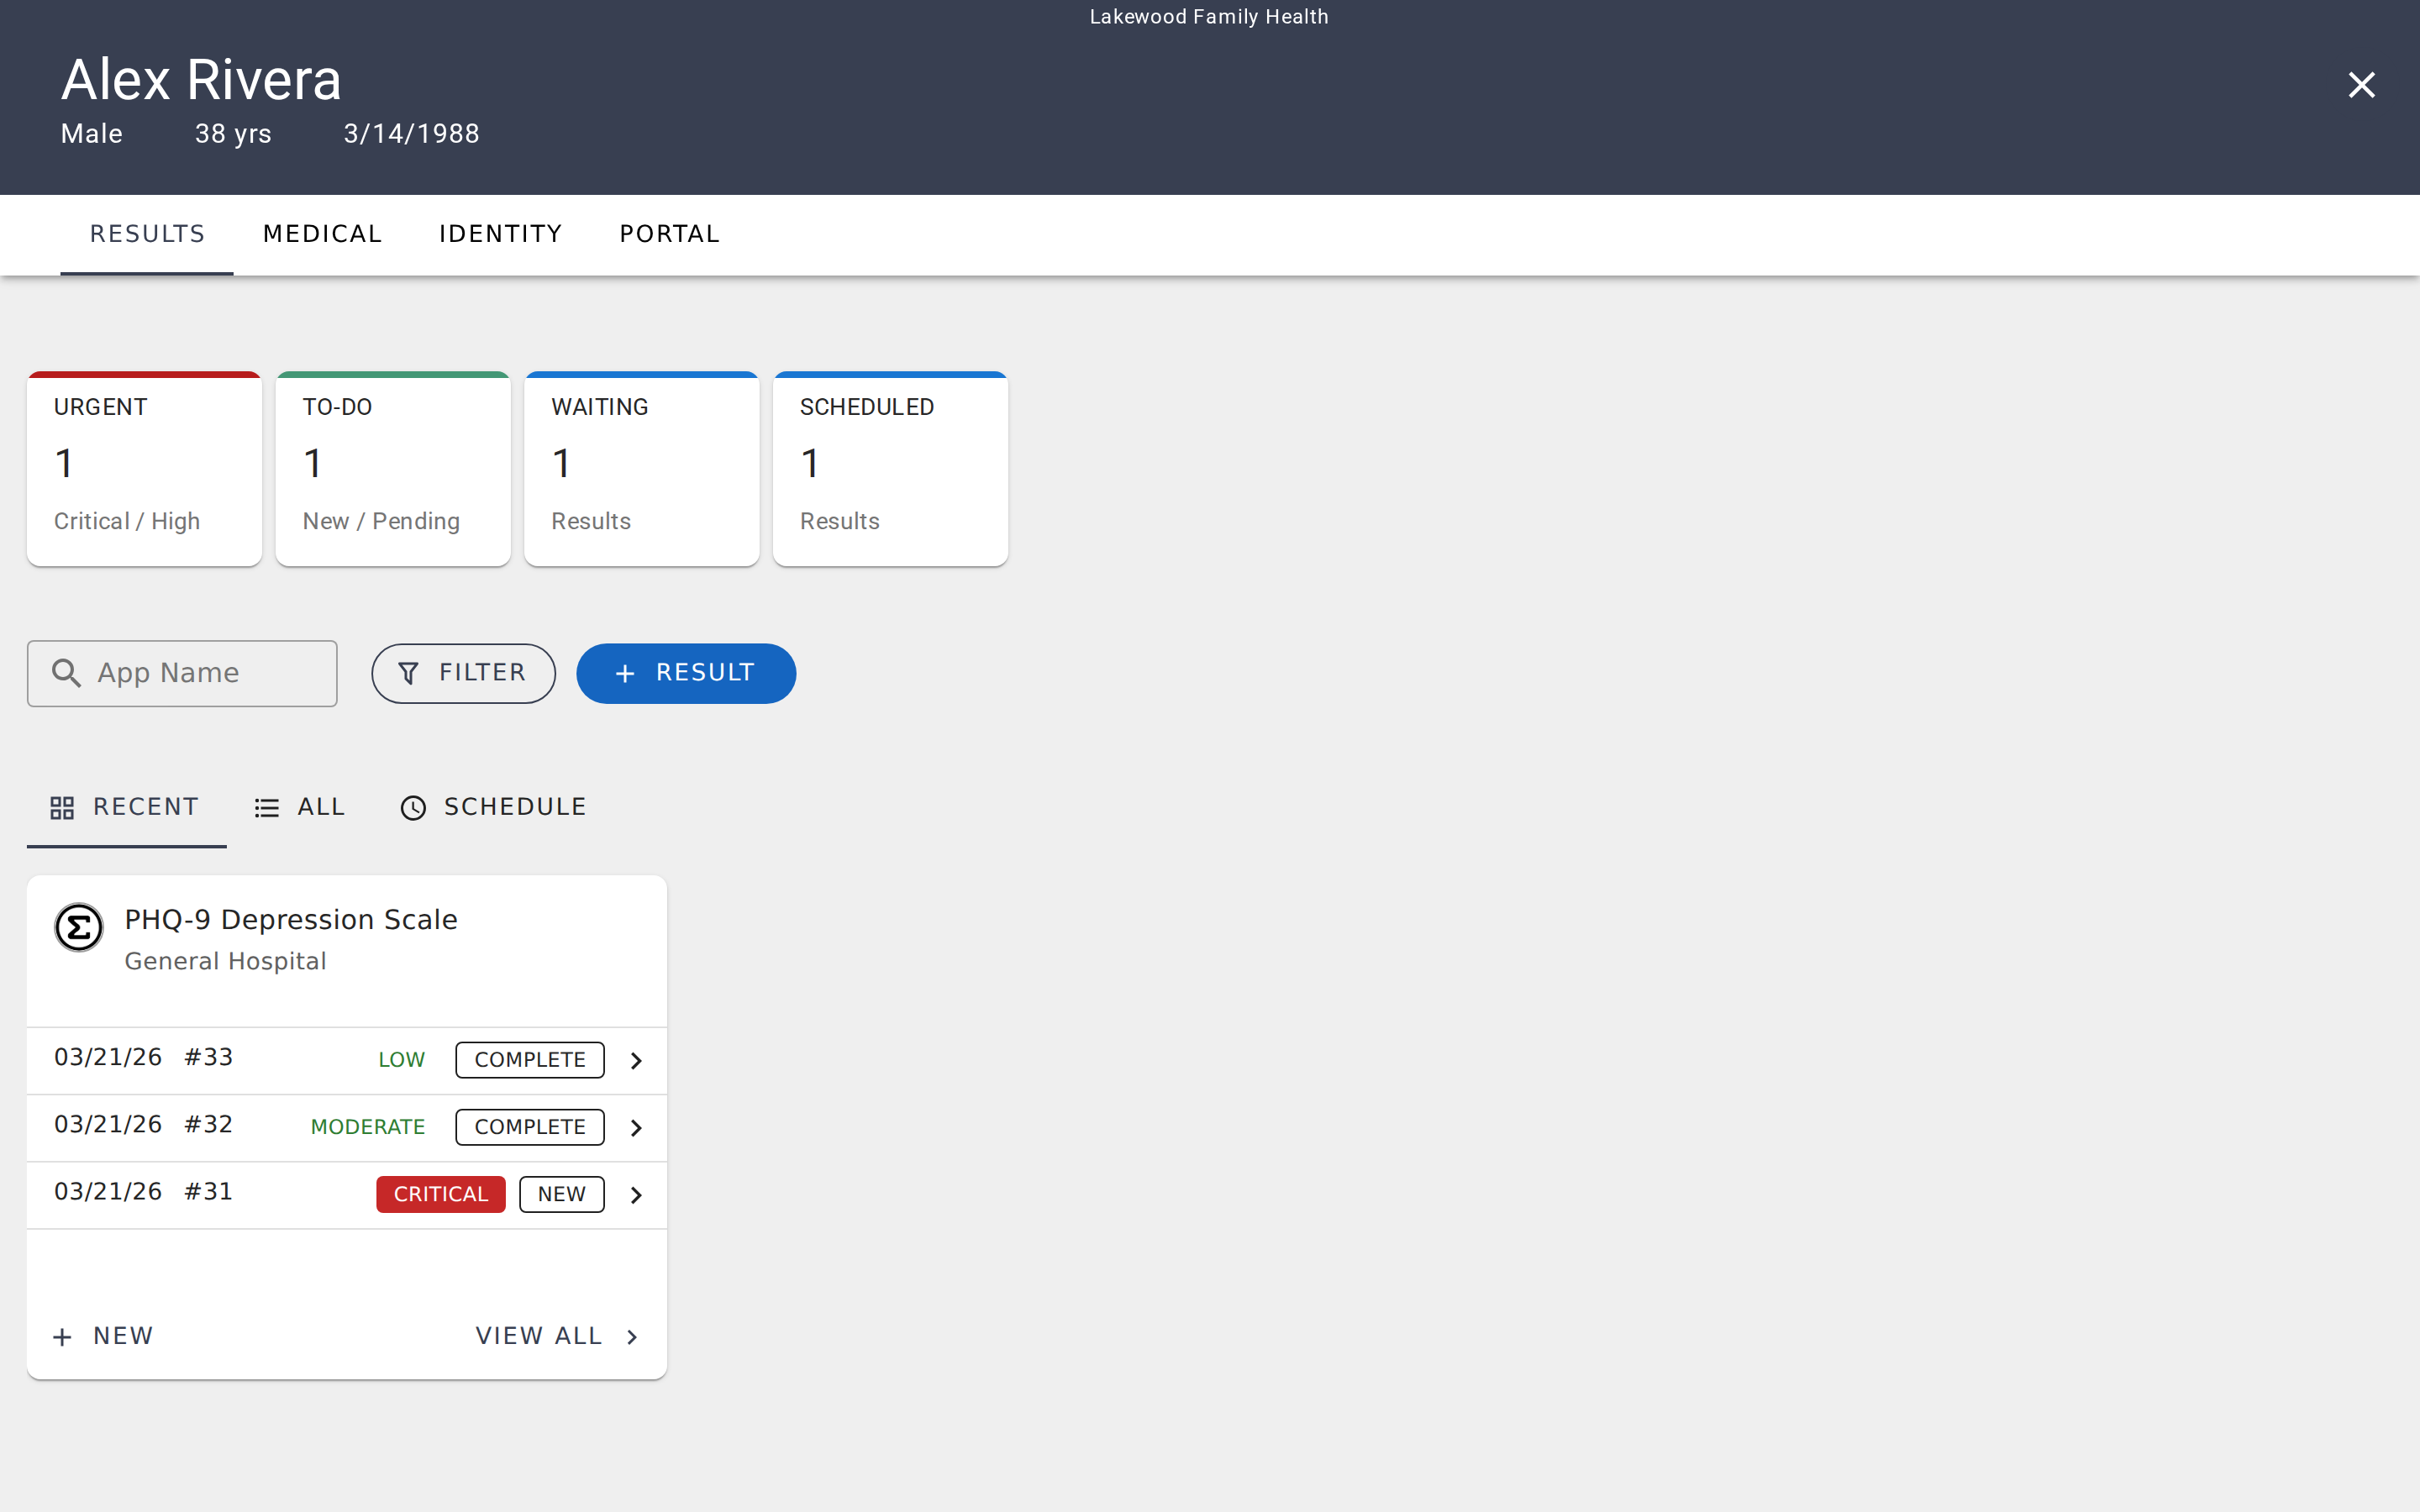Expand result #33 chevron arrow
2420x1512 pixels.
(x=636, y=1060)
